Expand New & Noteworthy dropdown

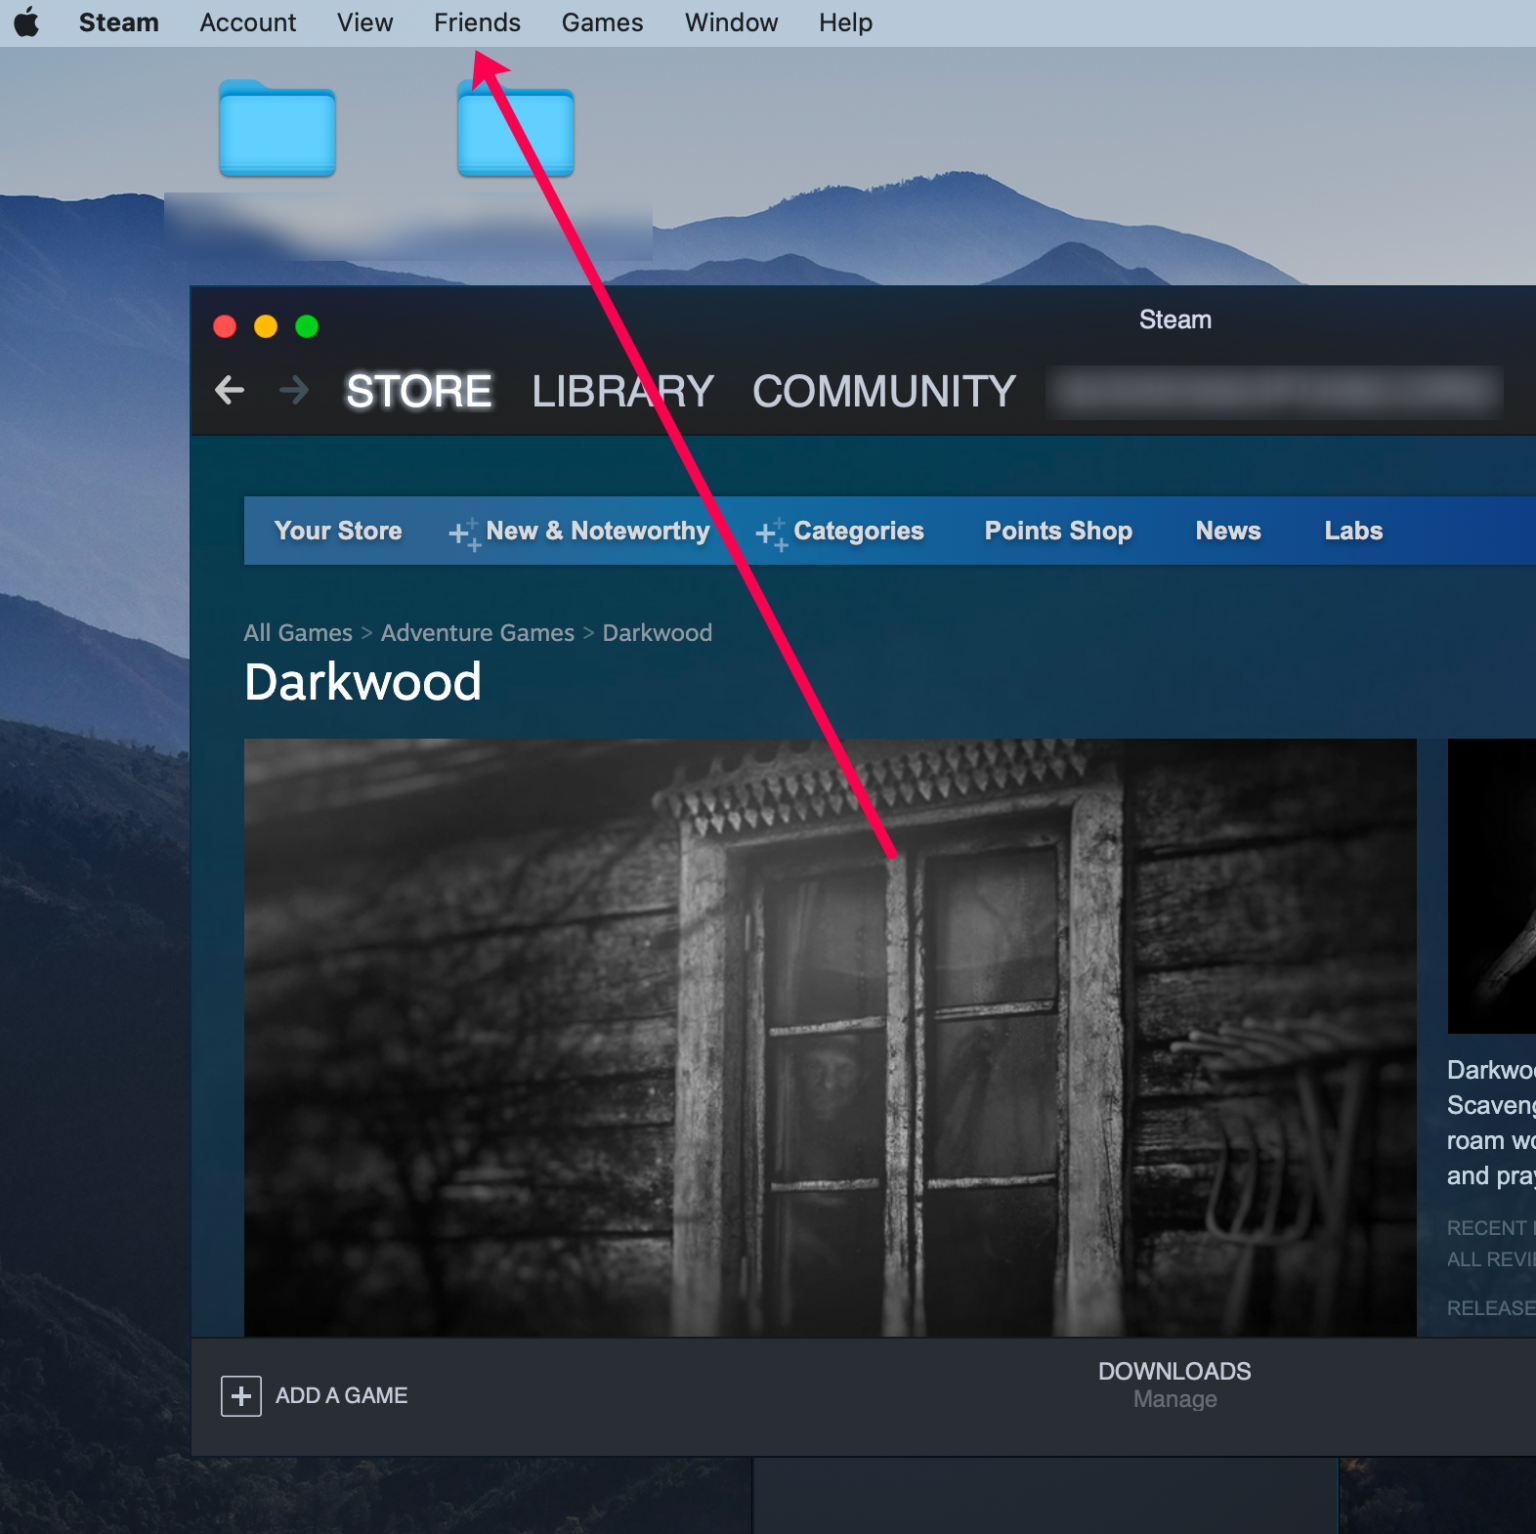pos(580,531)
